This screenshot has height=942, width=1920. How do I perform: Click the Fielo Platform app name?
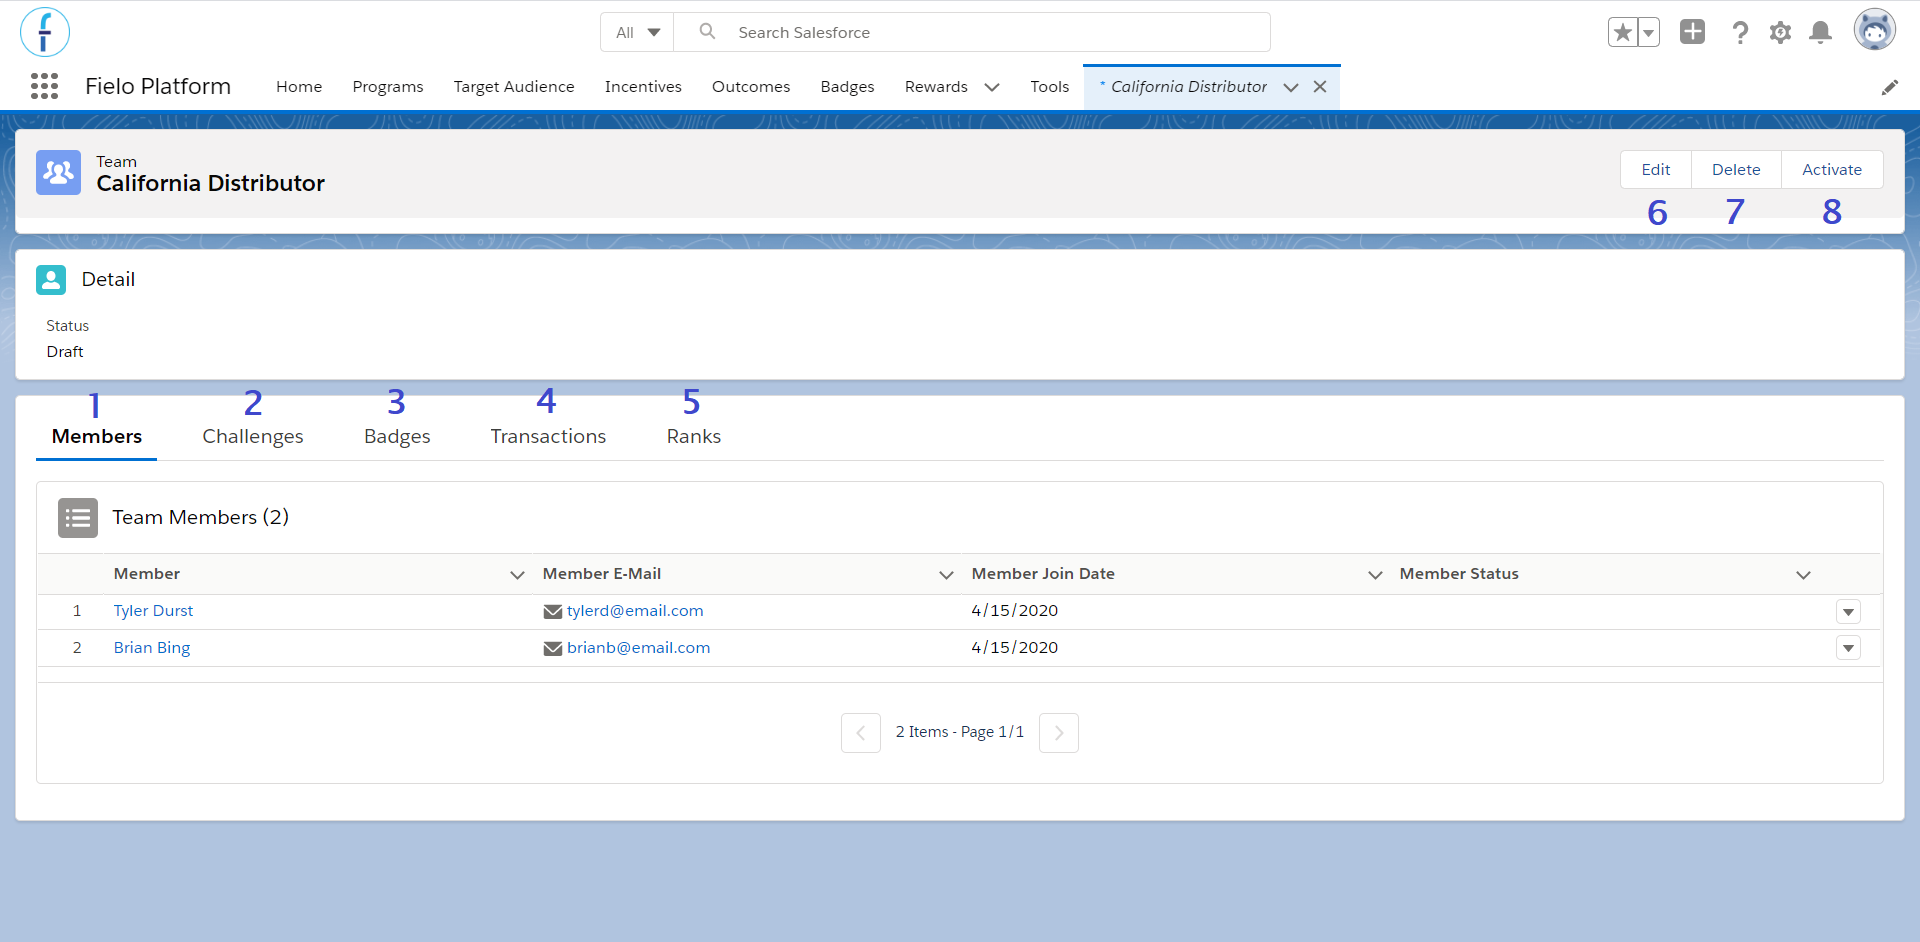point(158,86)
